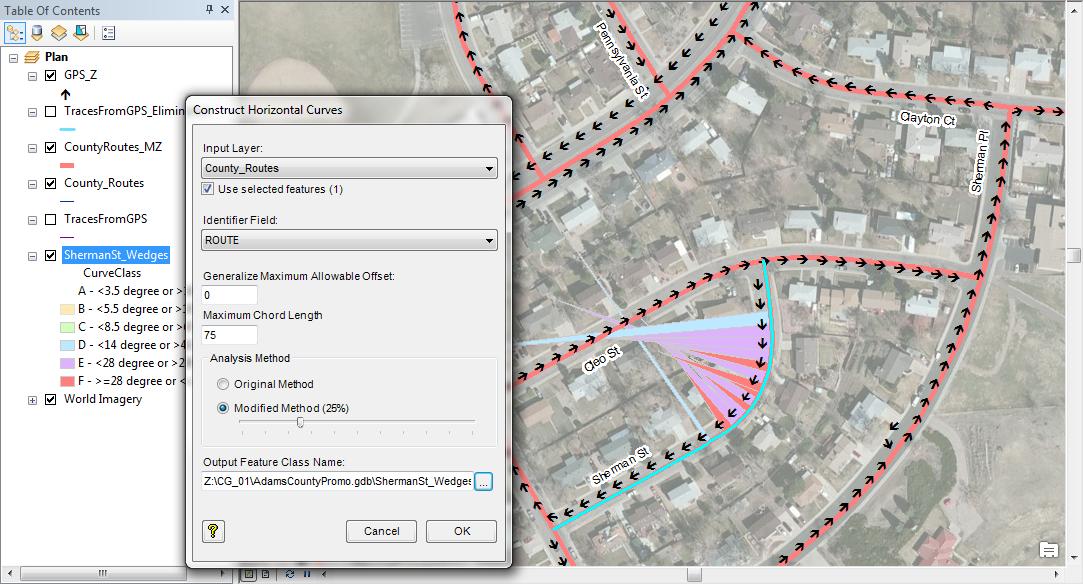This screenshot has width=1083, height=584.
Task: Collapse TracesFromGPS layer legend
Action: (x=32, y=220)
